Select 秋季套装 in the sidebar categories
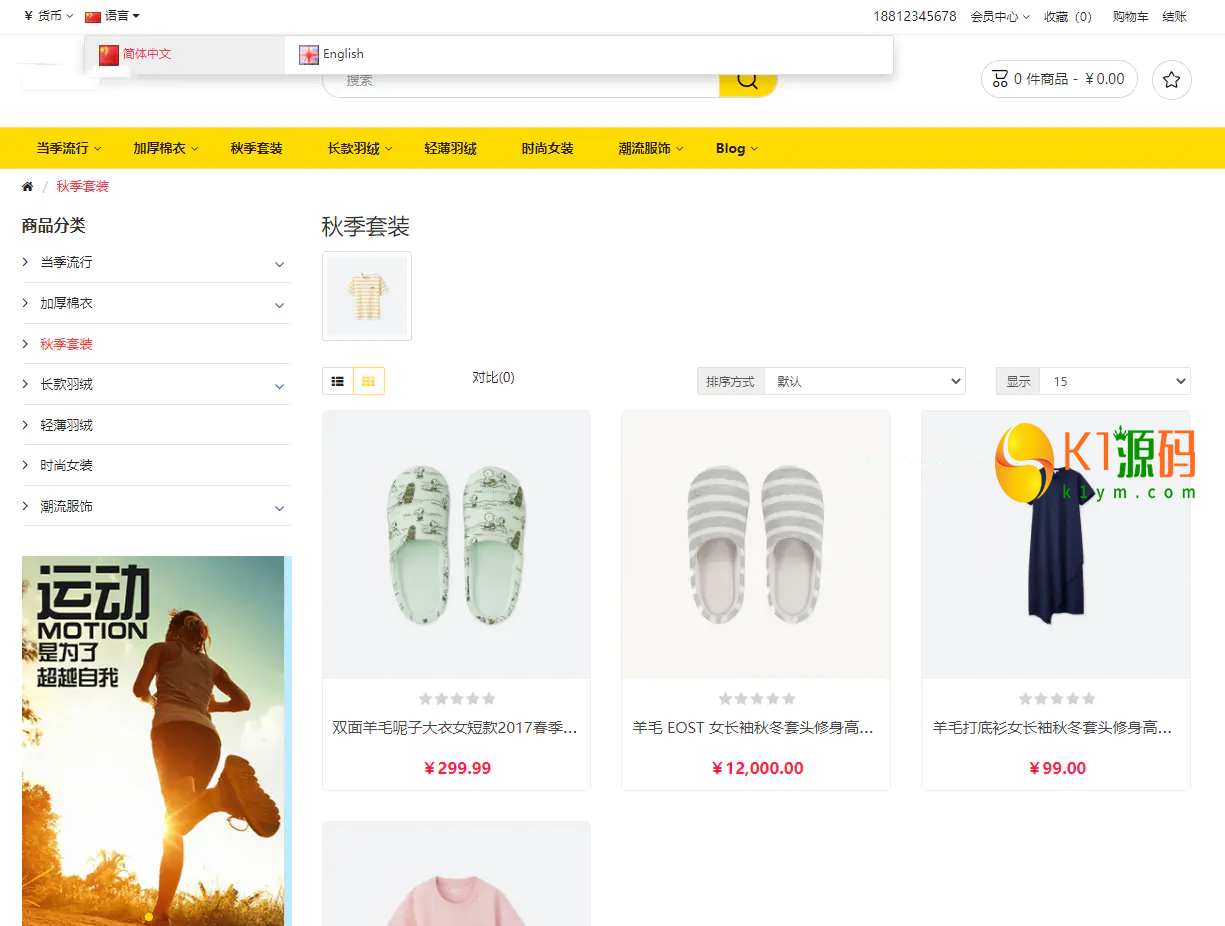Screen dimensions: 1225x926 pyautogui.click(x=66, y=345)
